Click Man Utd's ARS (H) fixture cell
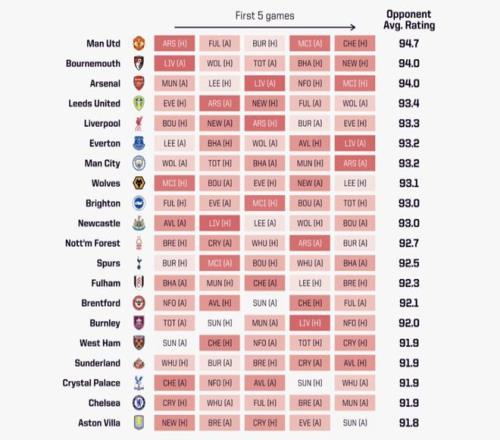Screen dimensions: 500x440 point(174,43)
